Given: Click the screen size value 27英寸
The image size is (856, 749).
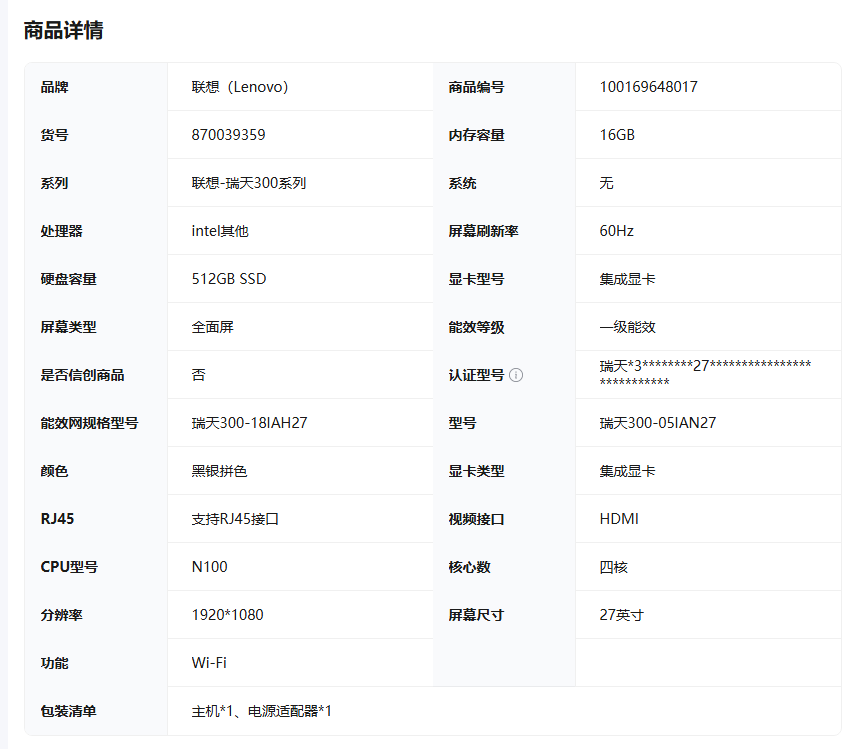Looking at the screenshot, I should (x=622, y=616).
